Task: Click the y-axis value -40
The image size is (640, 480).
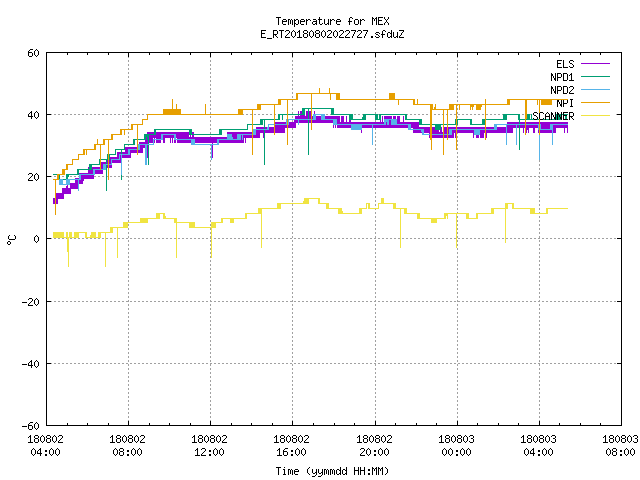Action: [31, 364]
